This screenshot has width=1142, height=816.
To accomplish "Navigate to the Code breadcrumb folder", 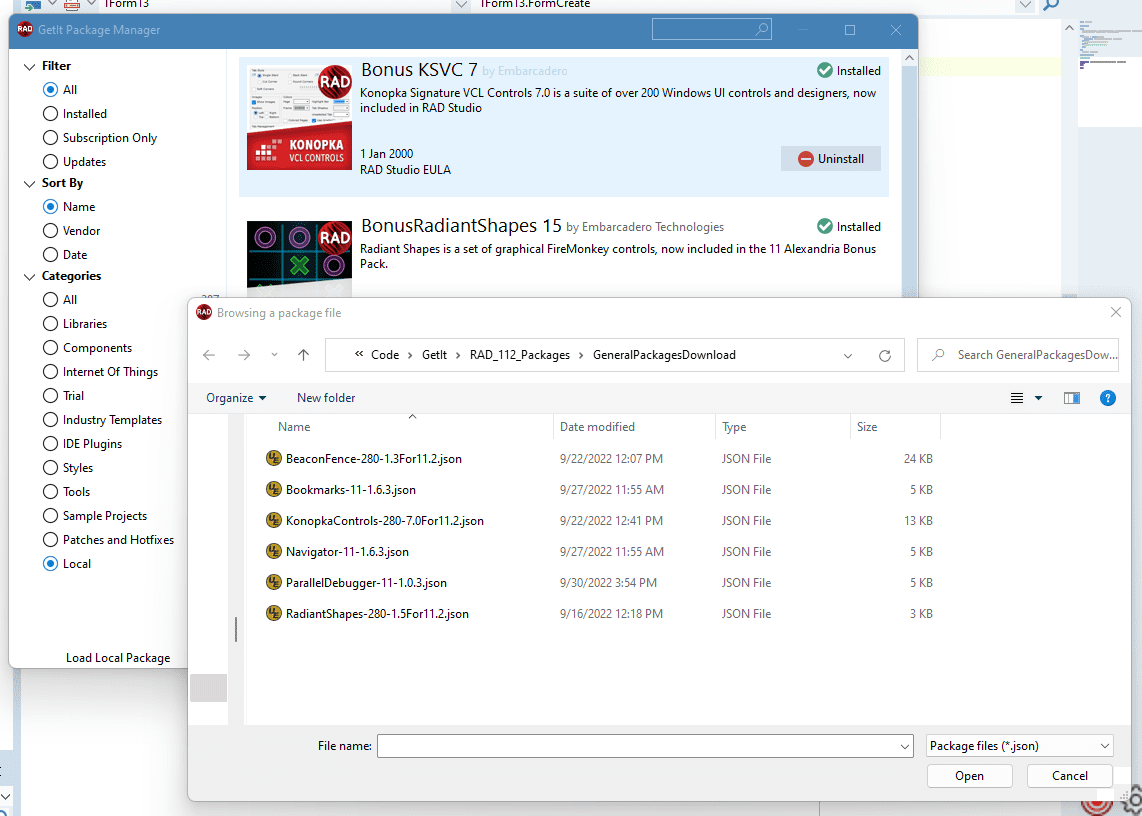I will (385, 355).
